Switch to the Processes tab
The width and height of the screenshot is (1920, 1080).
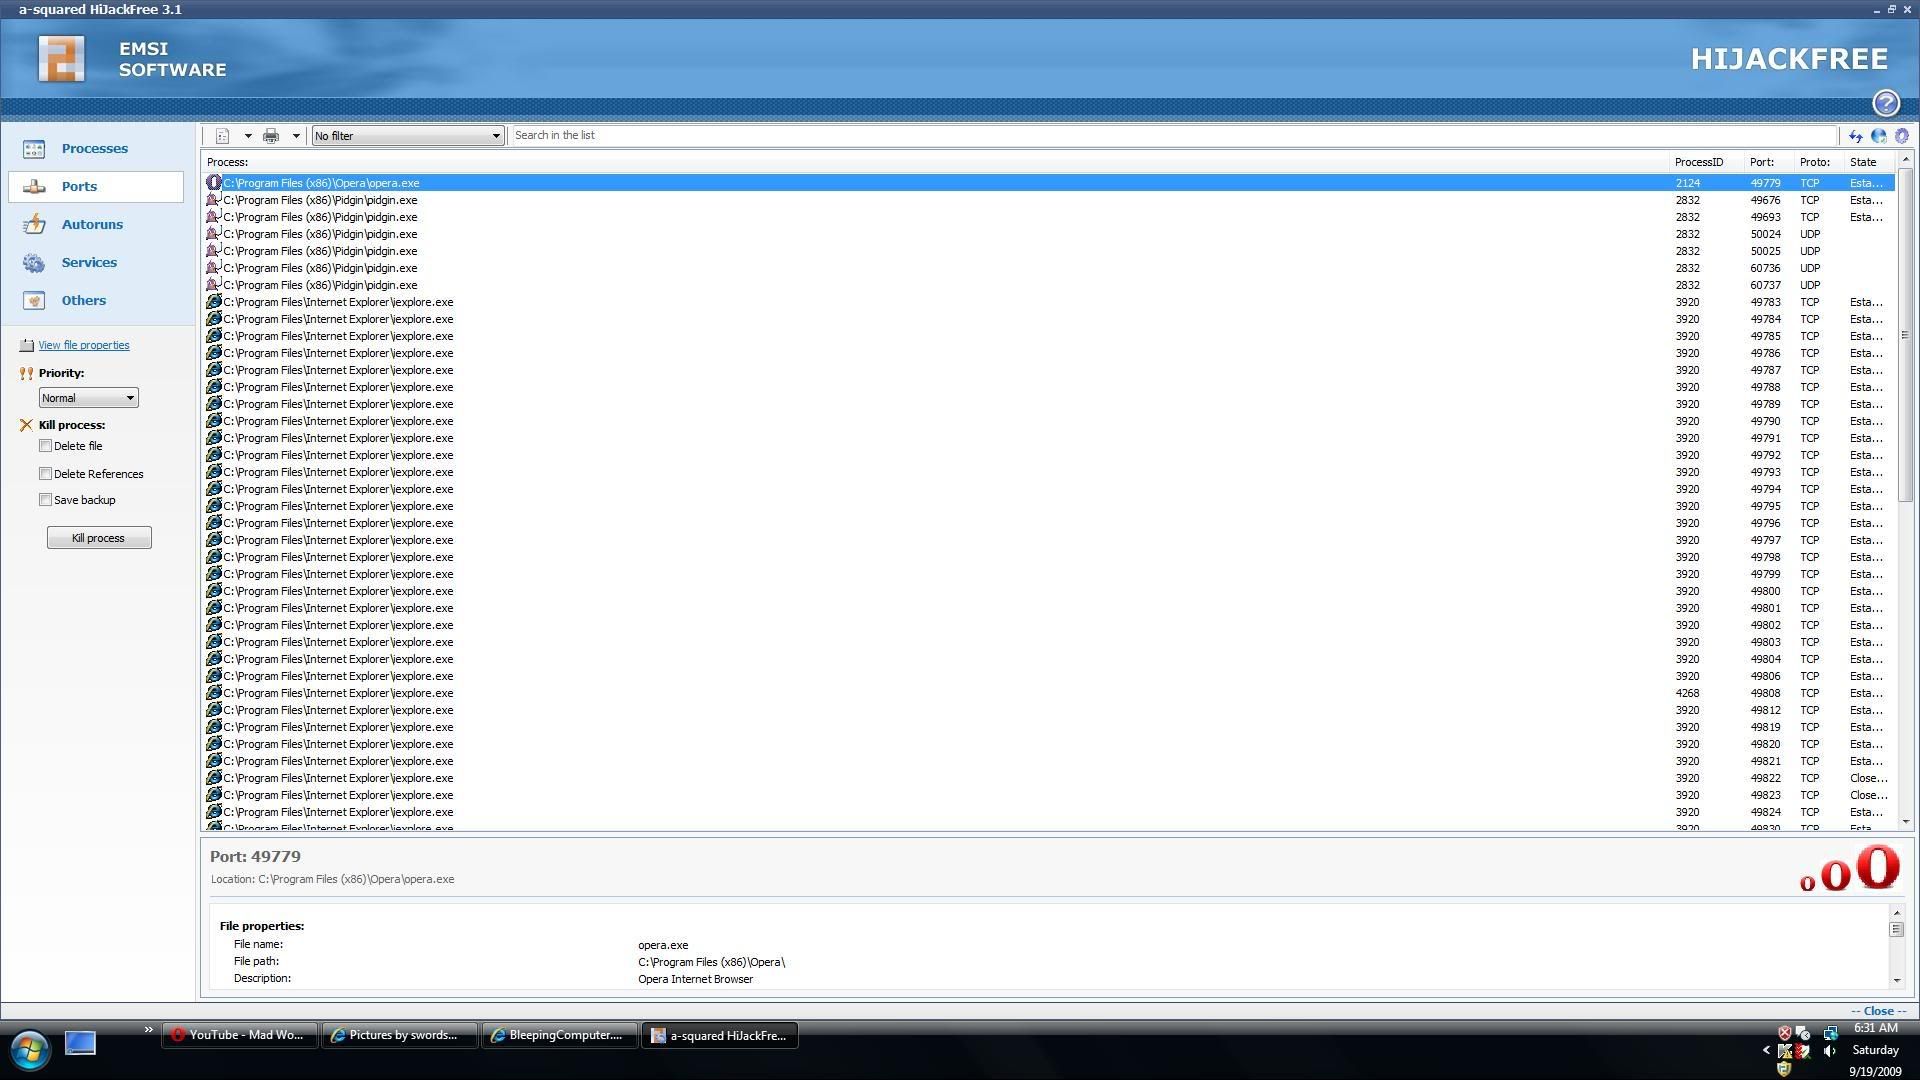tap(95, 149)
